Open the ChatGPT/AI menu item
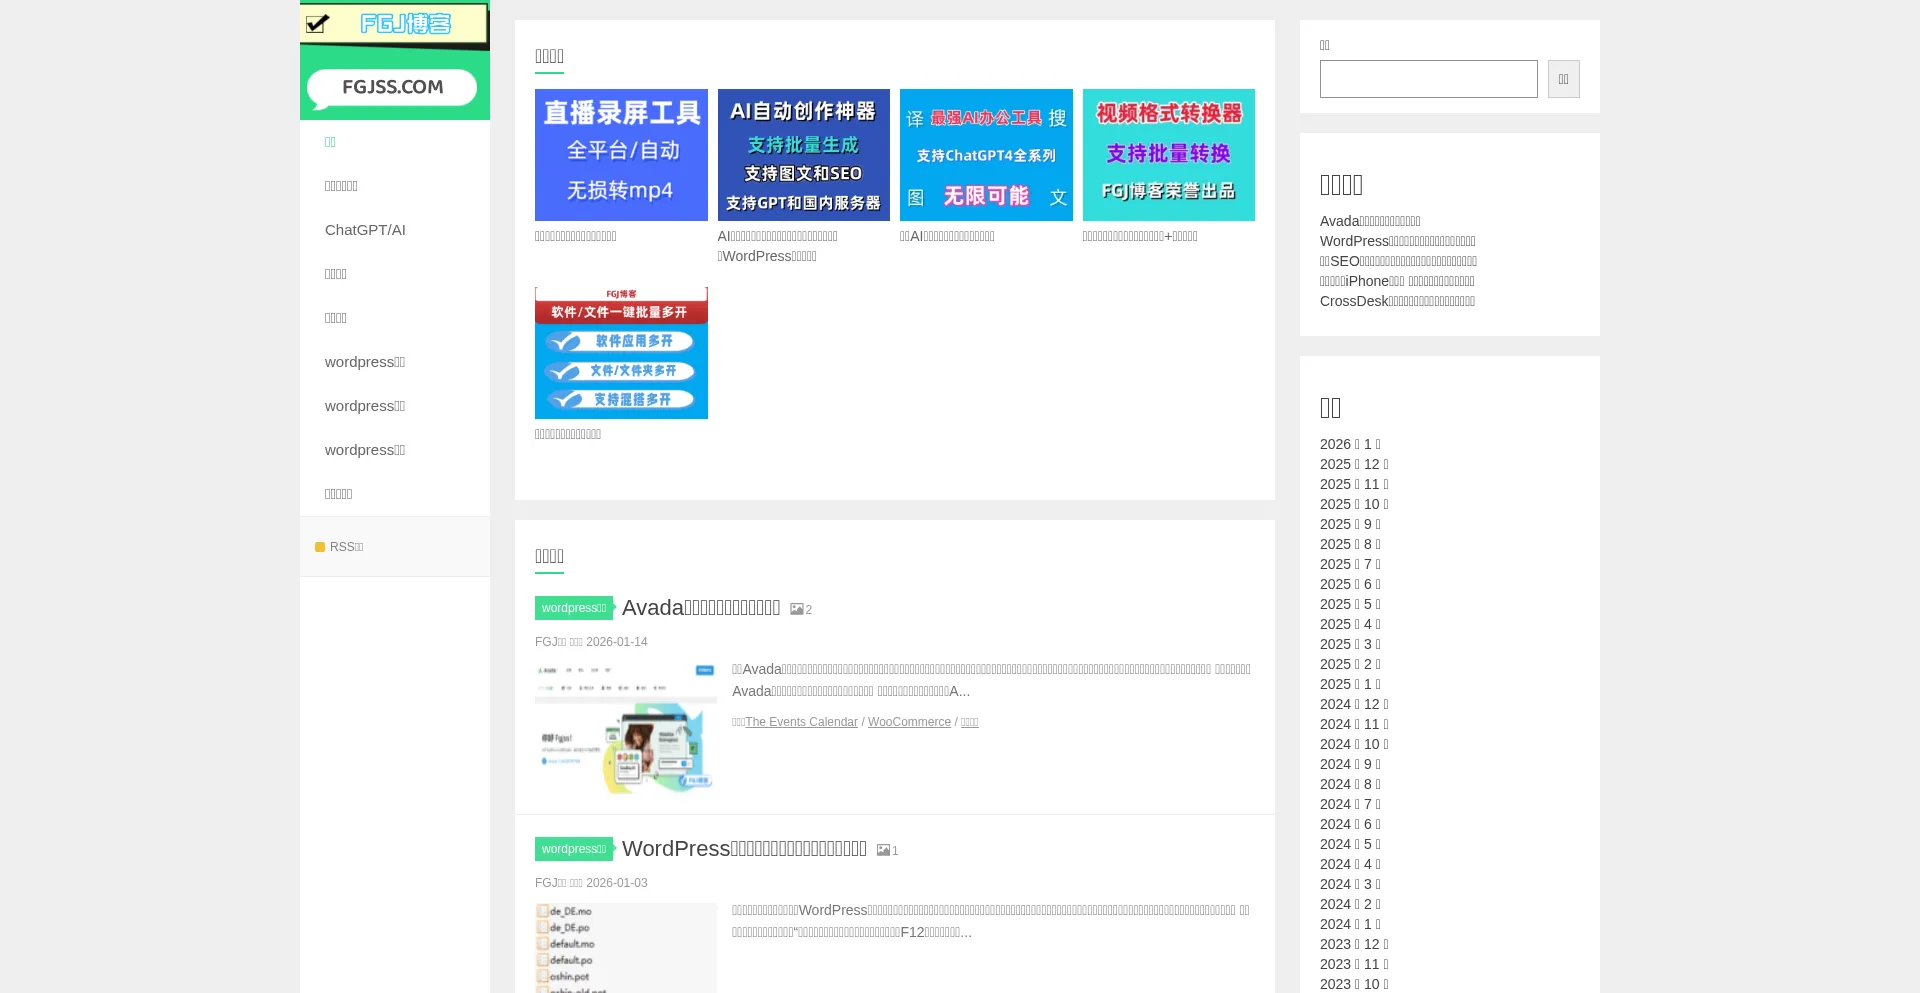 (365, 230)
